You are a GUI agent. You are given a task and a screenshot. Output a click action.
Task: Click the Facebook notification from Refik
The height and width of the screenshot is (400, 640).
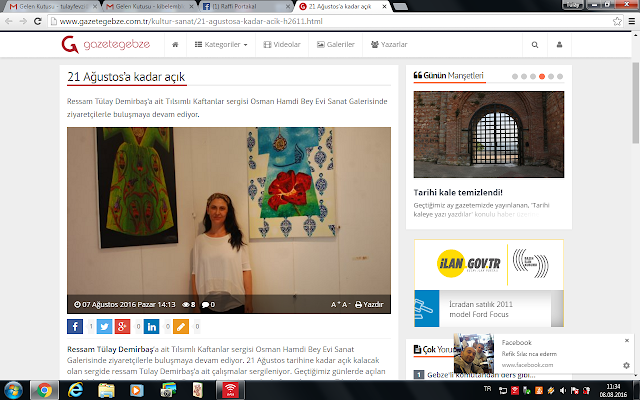(543, 353)
